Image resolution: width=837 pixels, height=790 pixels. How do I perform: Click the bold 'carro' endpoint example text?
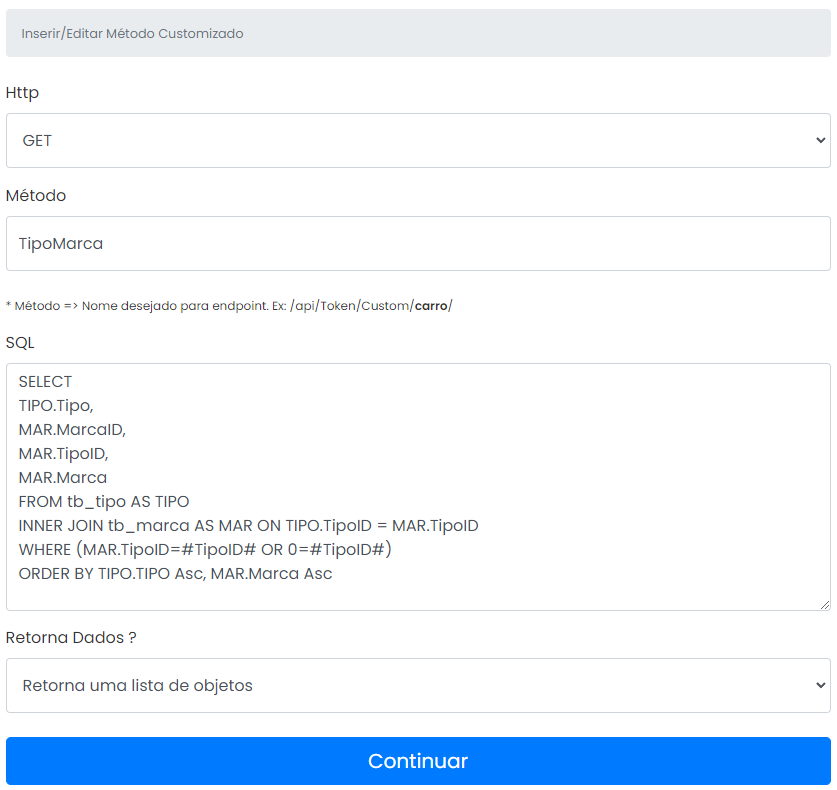[x=431, y=306]
